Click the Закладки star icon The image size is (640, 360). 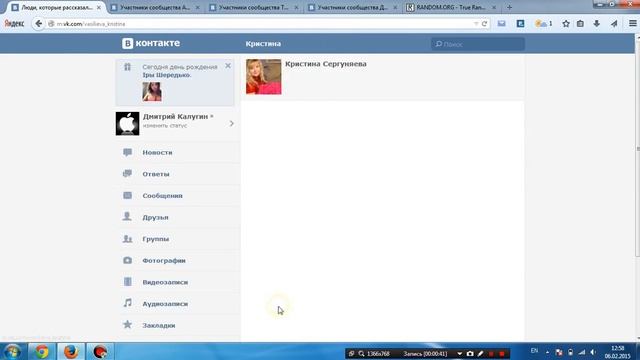[127, 325]
